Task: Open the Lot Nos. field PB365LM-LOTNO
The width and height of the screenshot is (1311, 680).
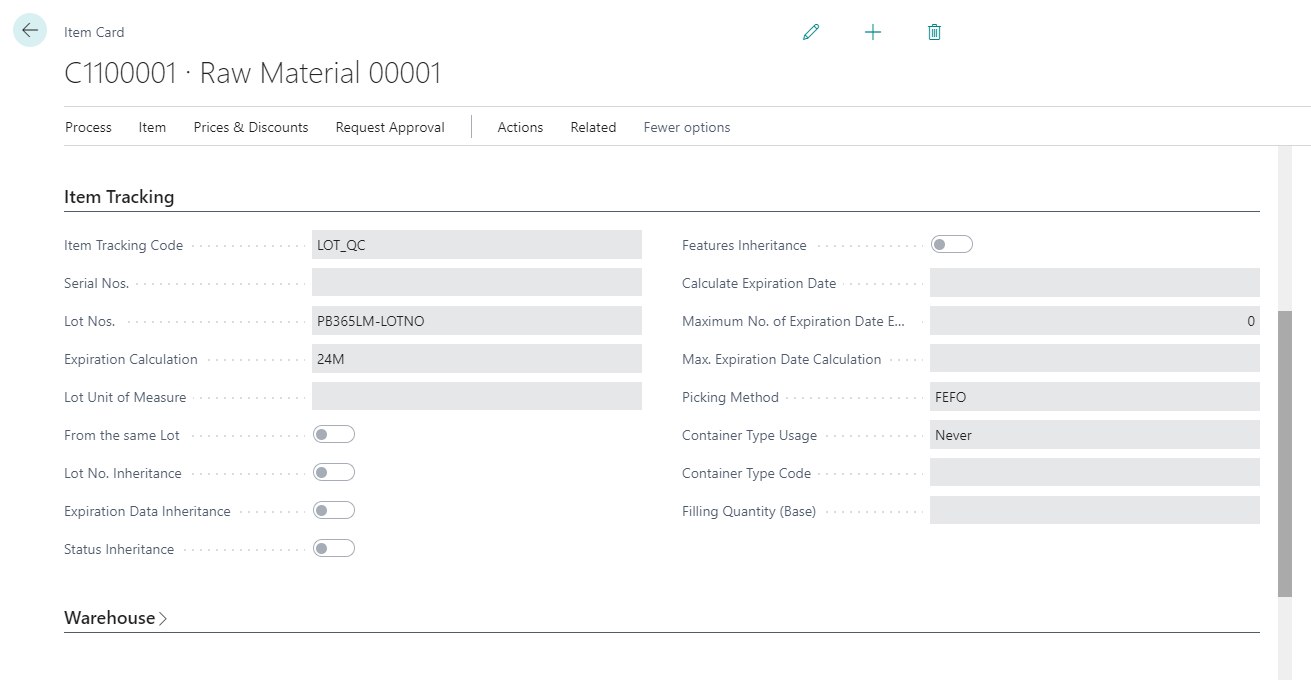Action: click(477, 321)
